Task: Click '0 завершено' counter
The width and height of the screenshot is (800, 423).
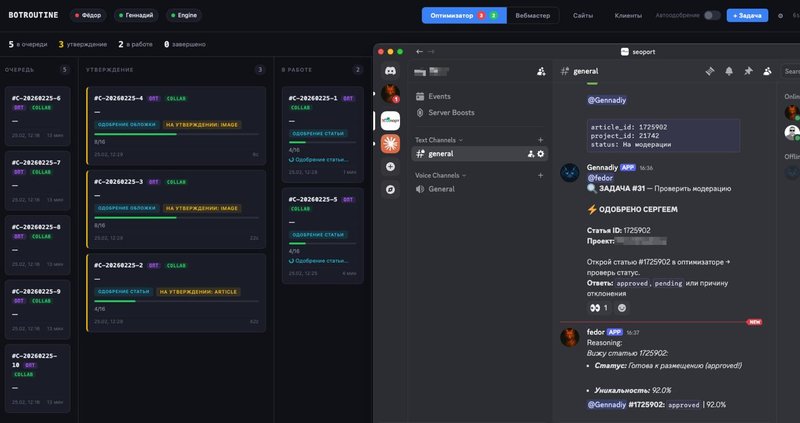Action: click(184, 44)
